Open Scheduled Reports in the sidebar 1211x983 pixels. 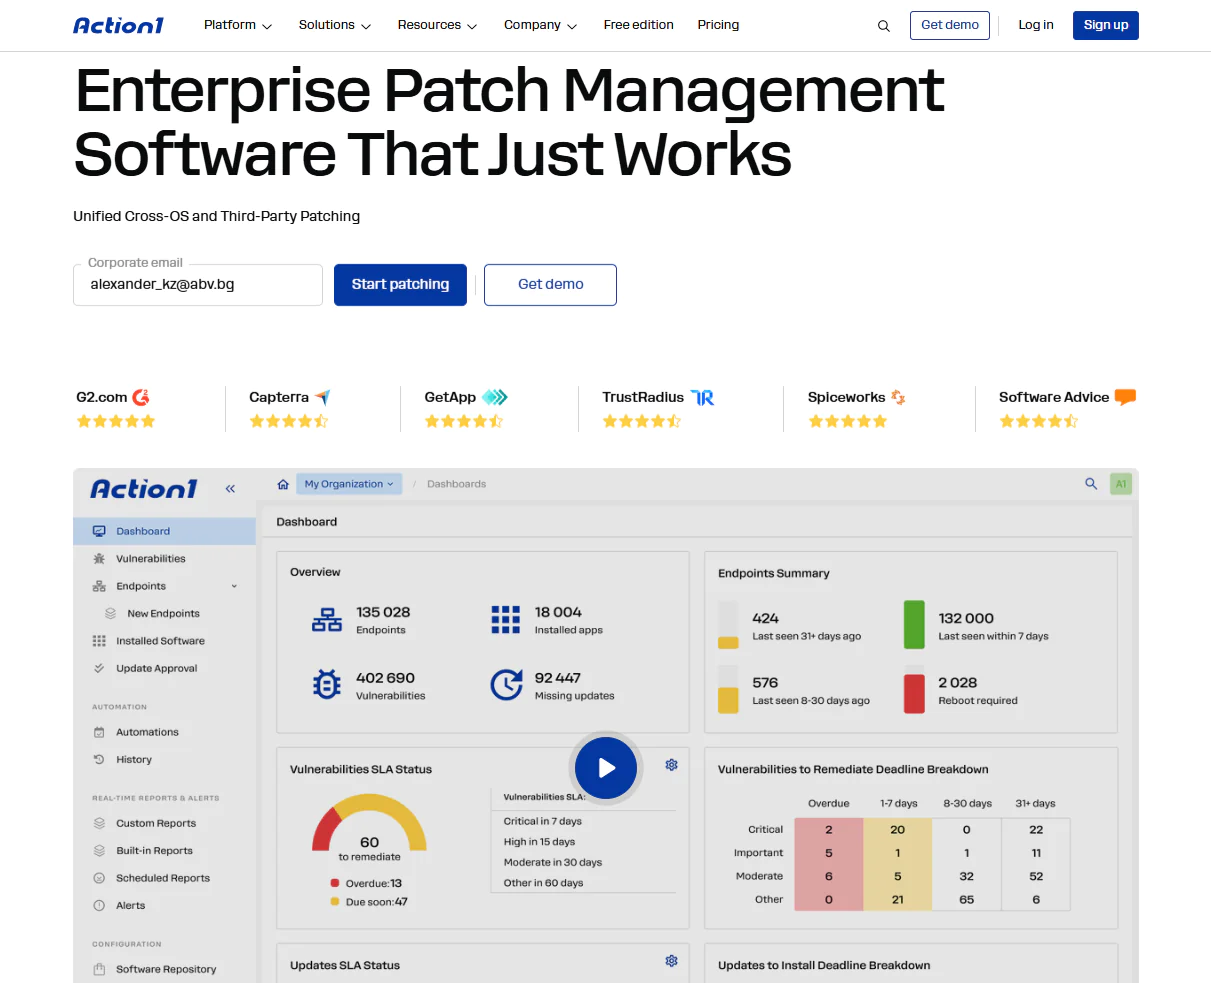[x=164, y=878]
